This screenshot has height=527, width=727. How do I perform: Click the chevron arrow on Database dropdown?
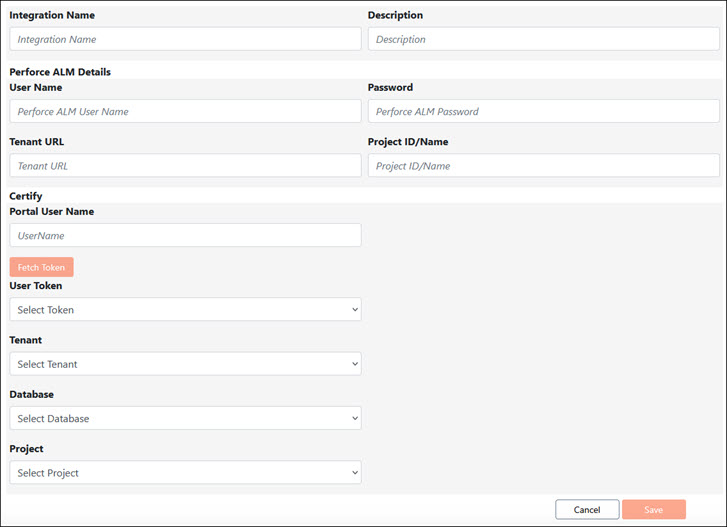[x=354, y=418]
